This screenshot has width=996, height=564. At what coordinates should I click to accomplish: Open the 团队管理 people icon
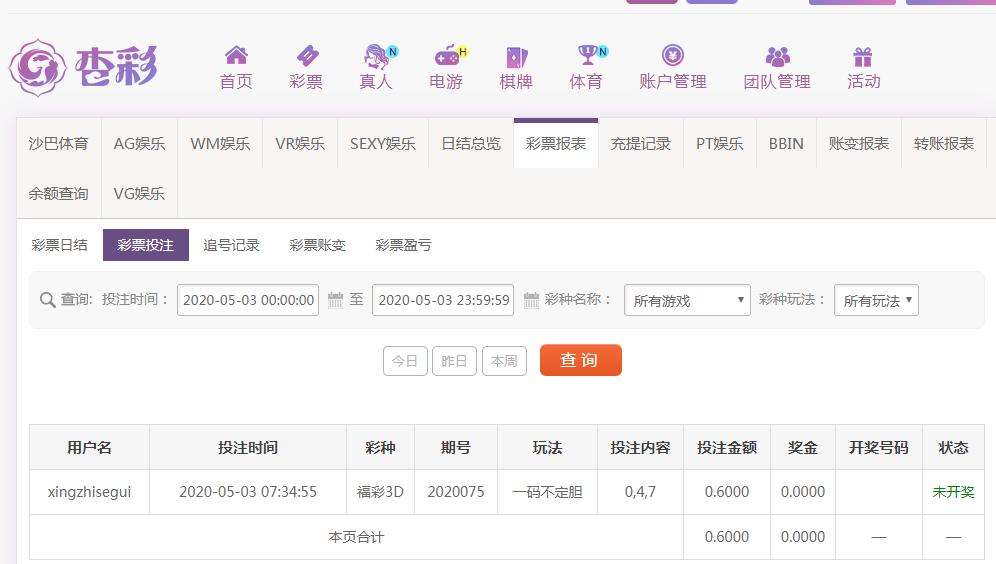777,56
